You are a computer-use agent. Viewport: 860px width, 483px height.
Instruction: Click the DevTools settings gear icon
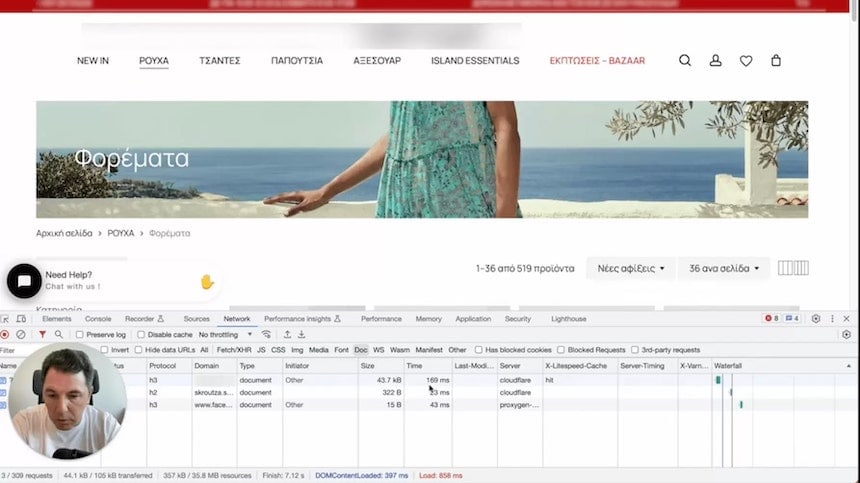[x=816, y=319]
